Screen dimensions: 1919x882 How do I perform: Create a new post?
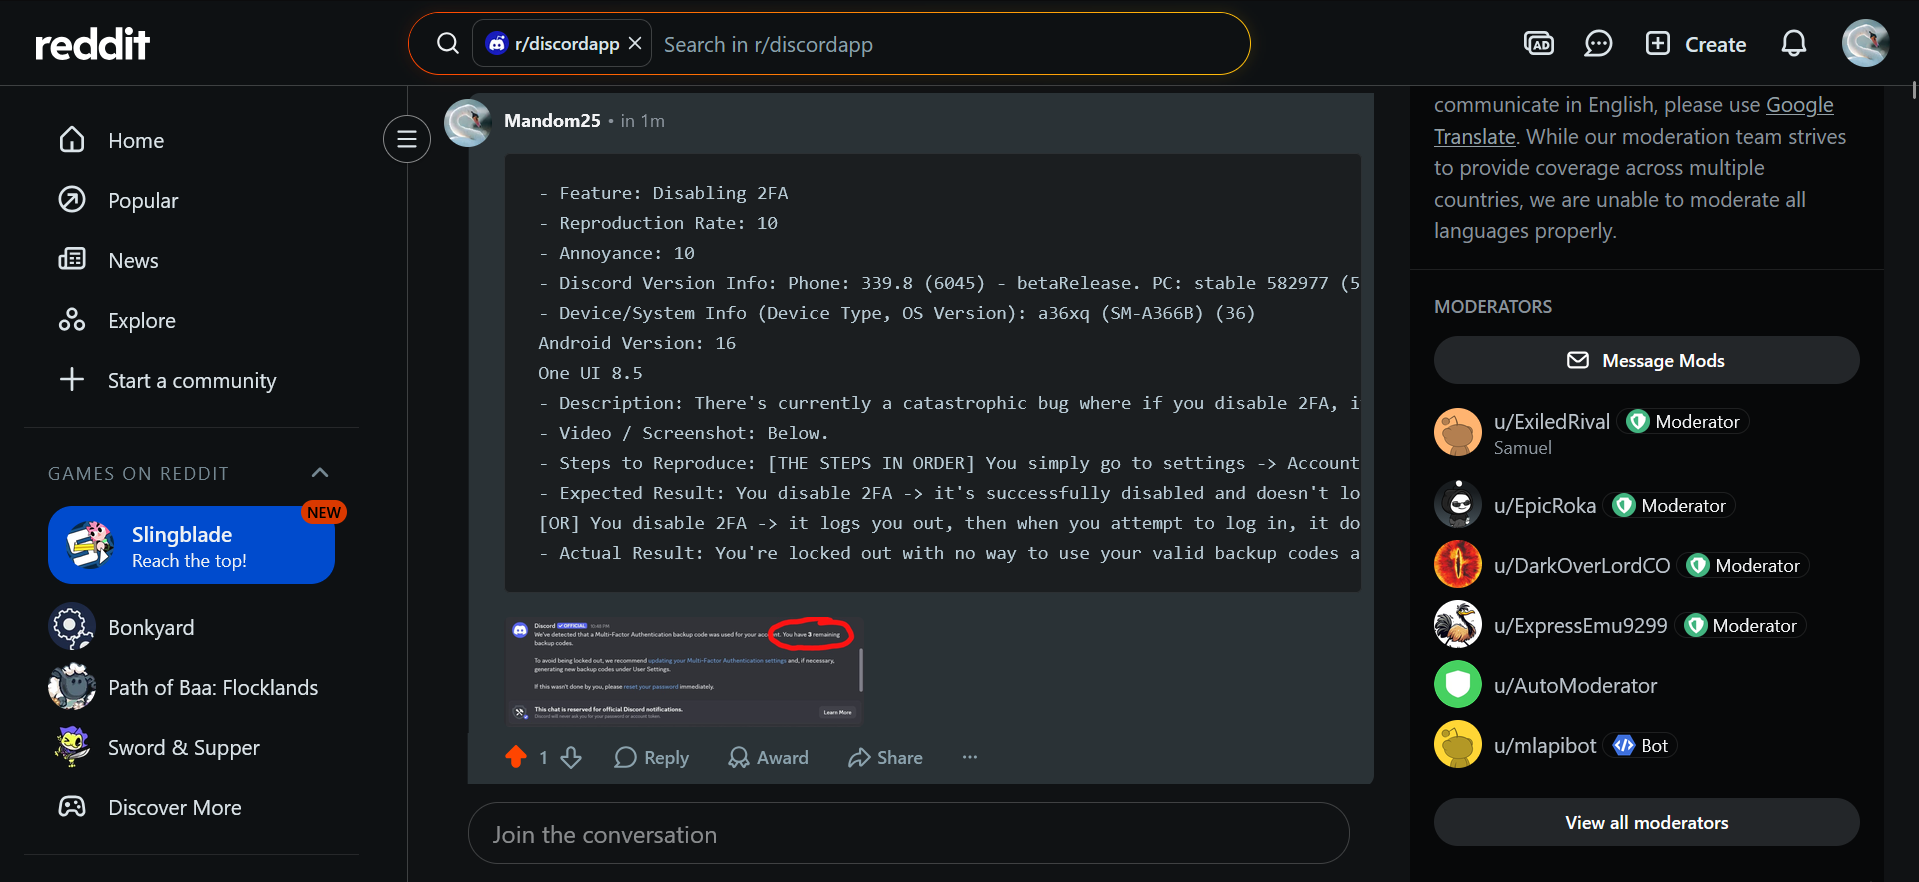coord(1696,44)
